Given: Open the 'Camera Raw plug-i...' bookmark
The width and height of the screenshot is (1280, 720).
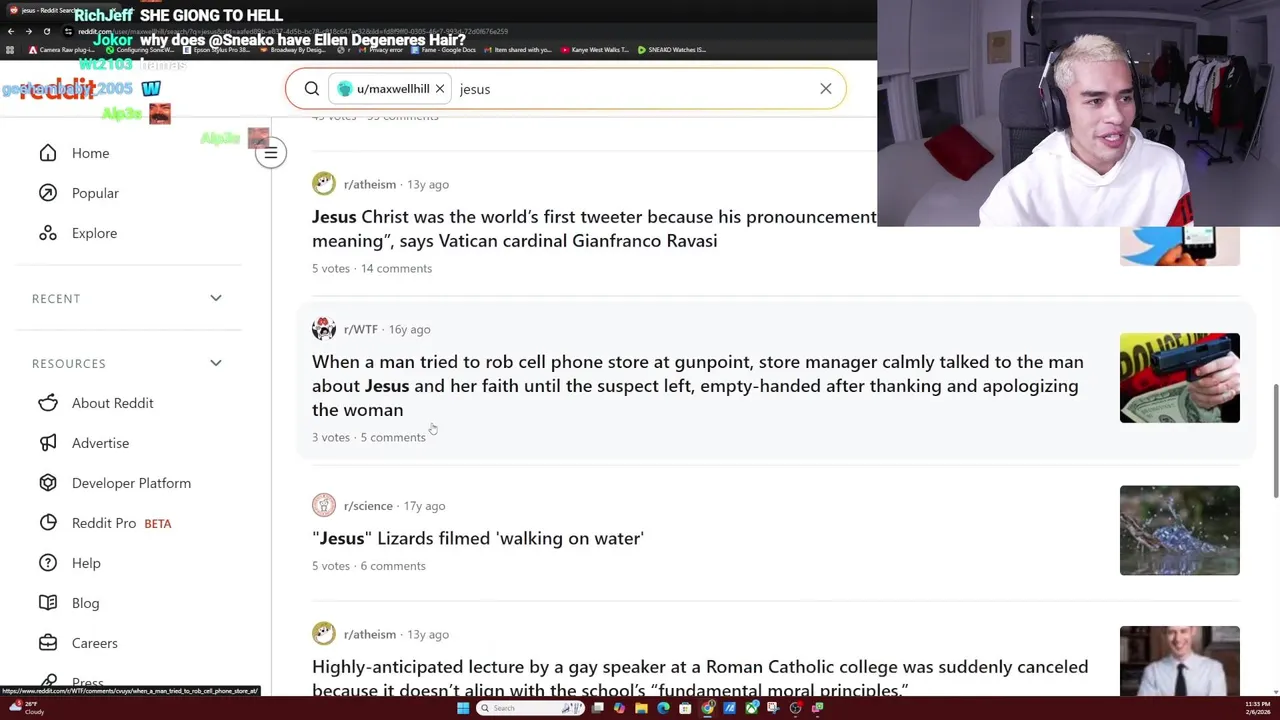Looking at the screenshot, I should (60, 50).
